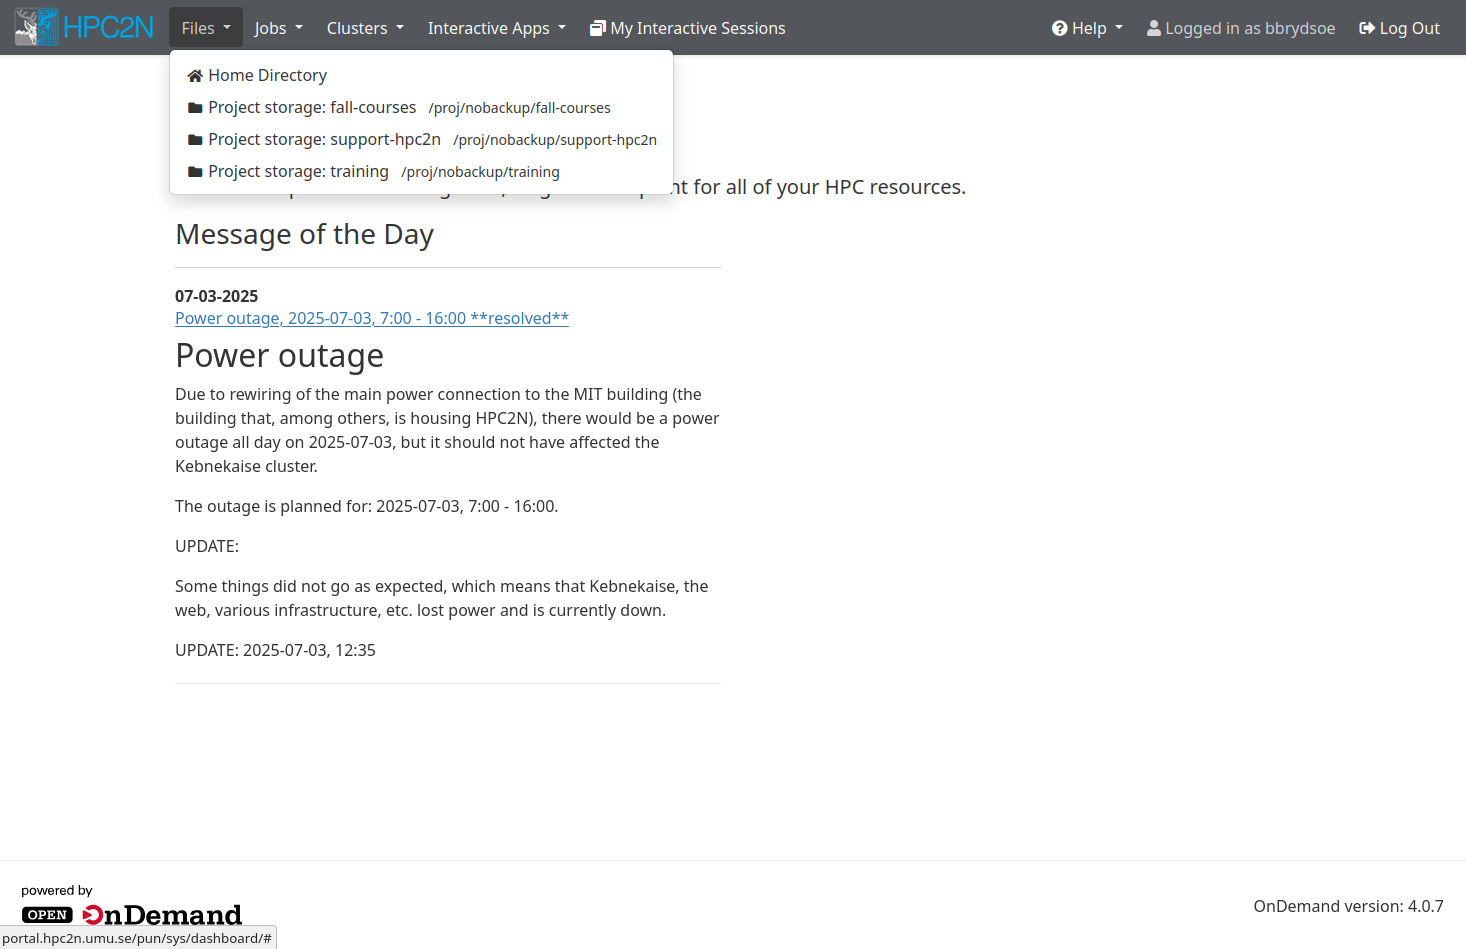1466x949 pixels.
Task: Open the Power outage resolved announcement link
Action: tap(372, 318)
